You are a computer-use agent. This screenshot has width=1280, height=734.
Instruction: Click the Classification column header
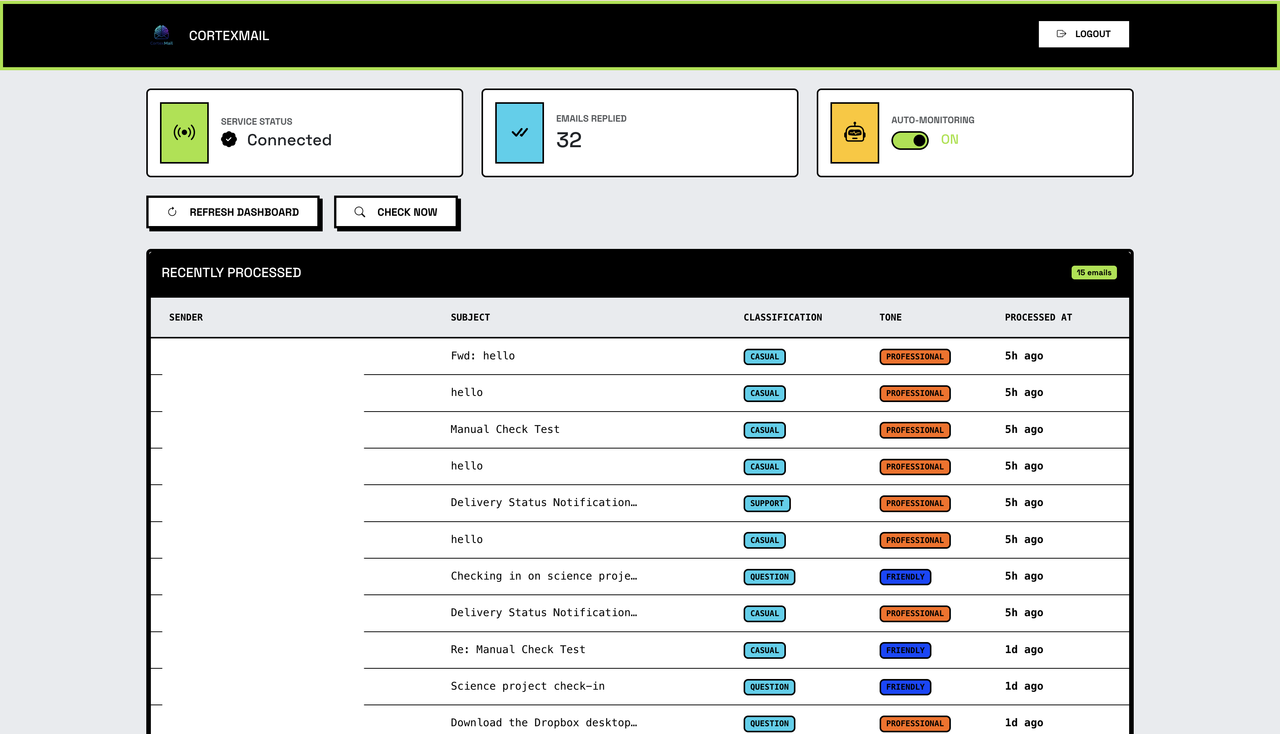point(783,317)
